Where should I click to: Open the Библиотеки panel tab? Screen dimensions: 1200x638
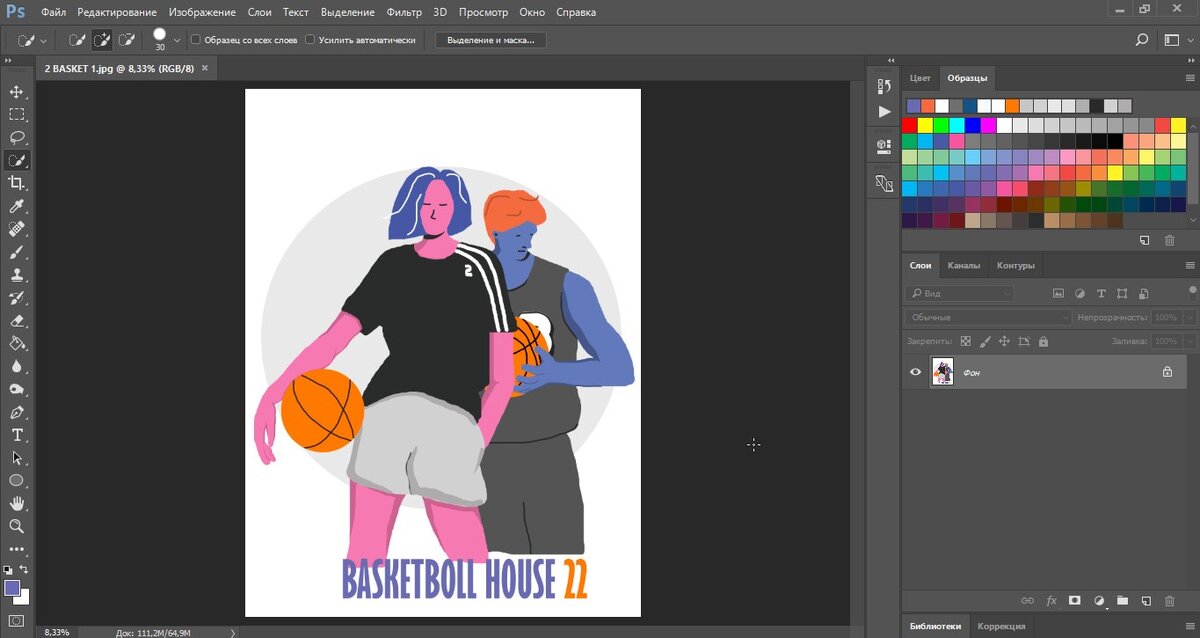coord(936,626)
